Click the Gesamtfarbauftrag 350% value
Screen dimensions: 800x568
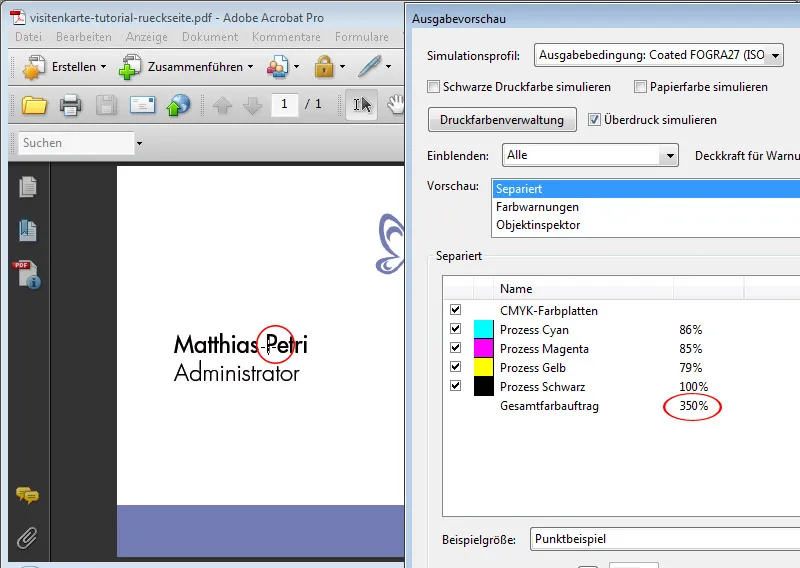pos(693,406)
